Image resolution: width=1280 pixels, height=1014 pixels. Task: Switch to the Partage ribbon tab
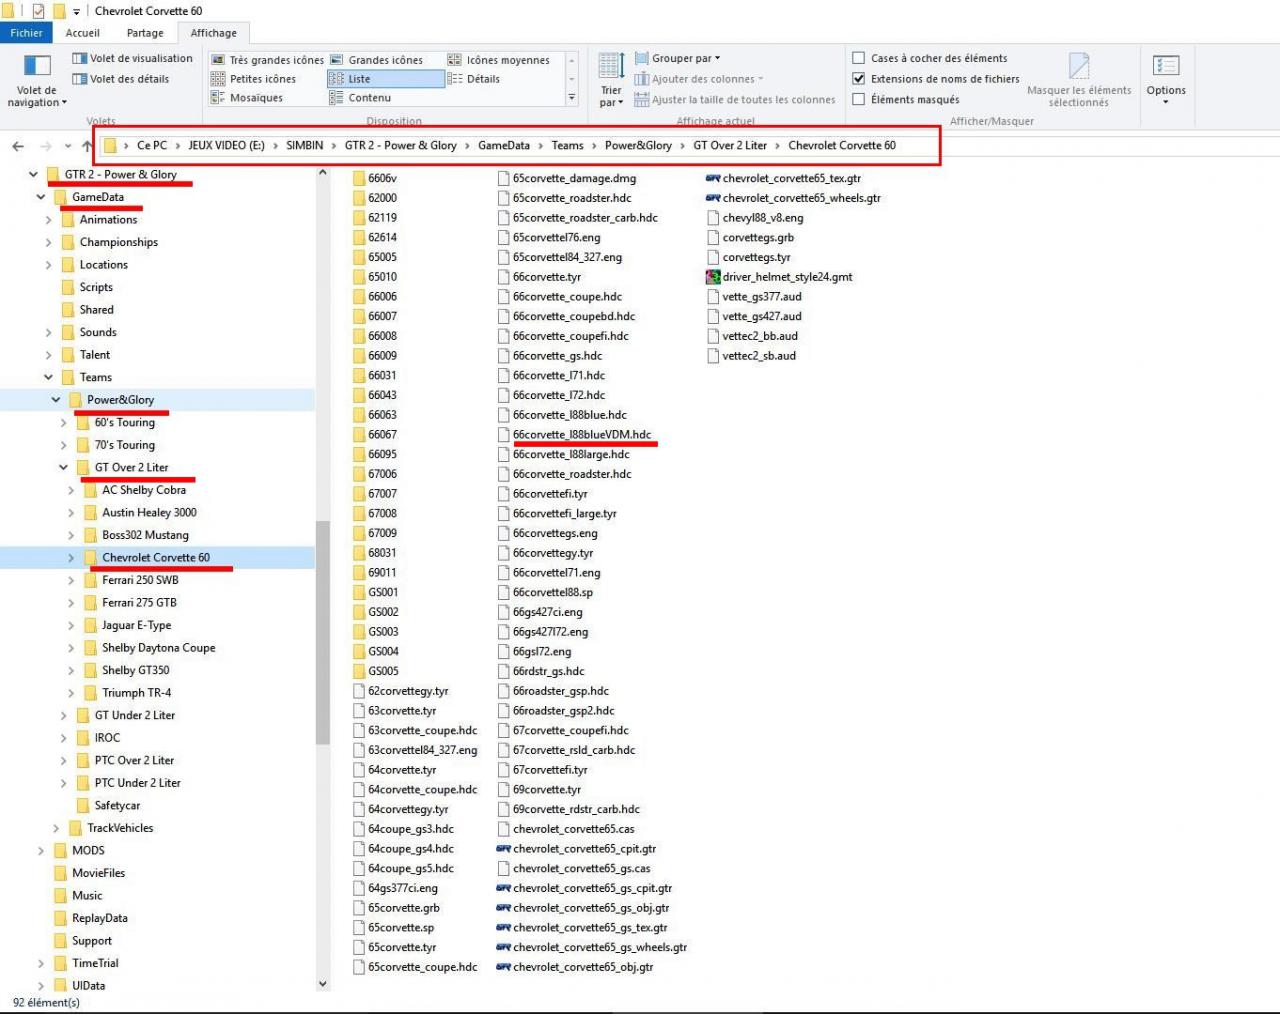145,33
